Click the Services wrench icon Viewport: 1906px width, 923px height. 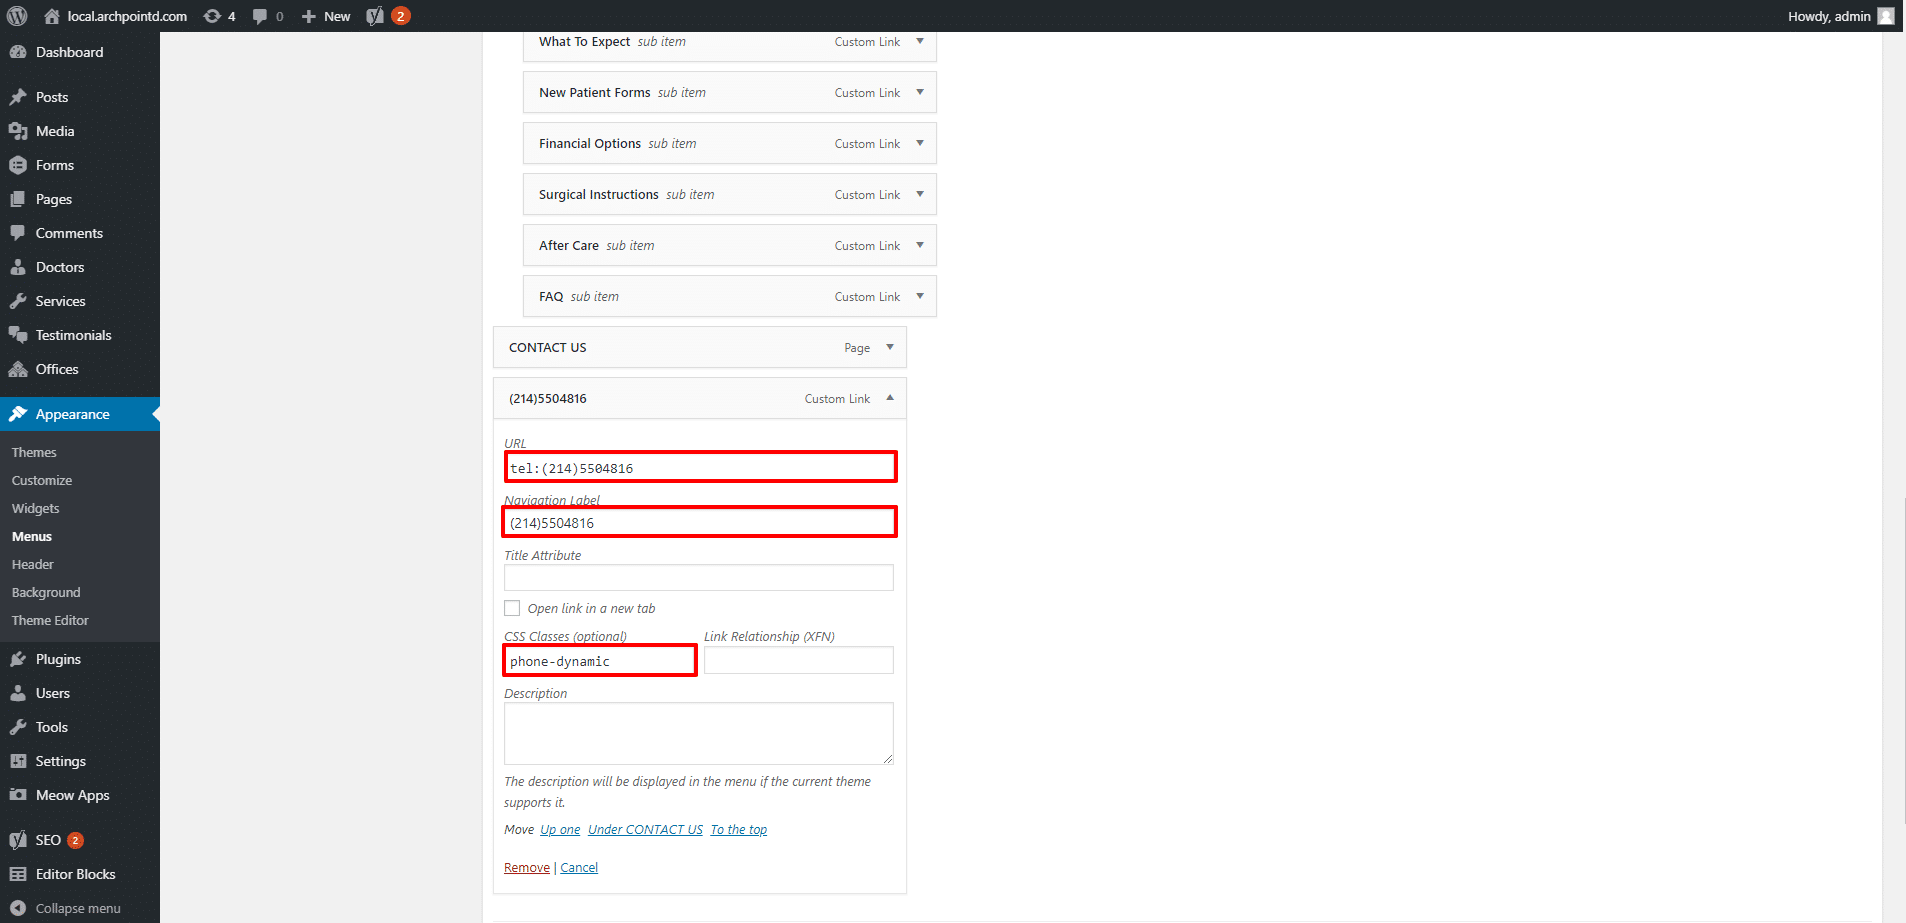tap(18, 301)
